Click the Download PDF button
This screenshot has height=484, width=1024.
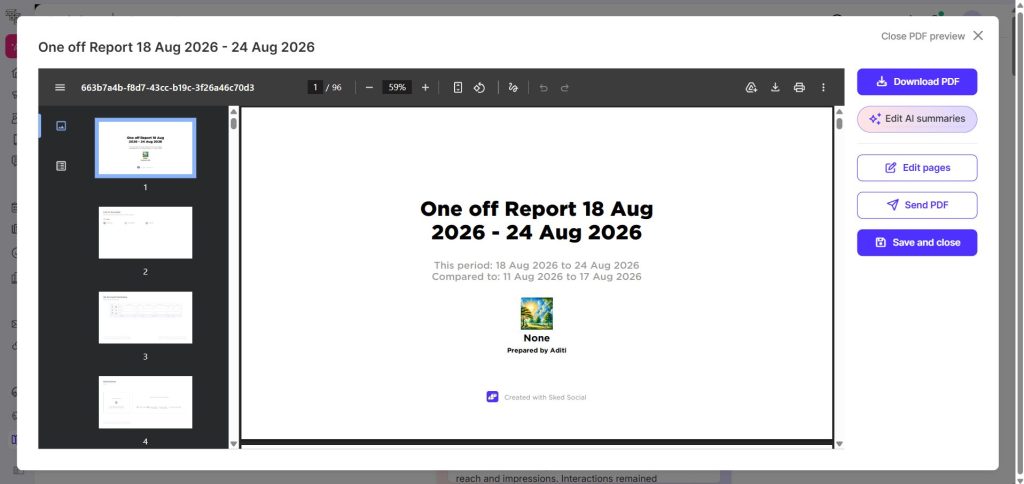coord(917,82)
